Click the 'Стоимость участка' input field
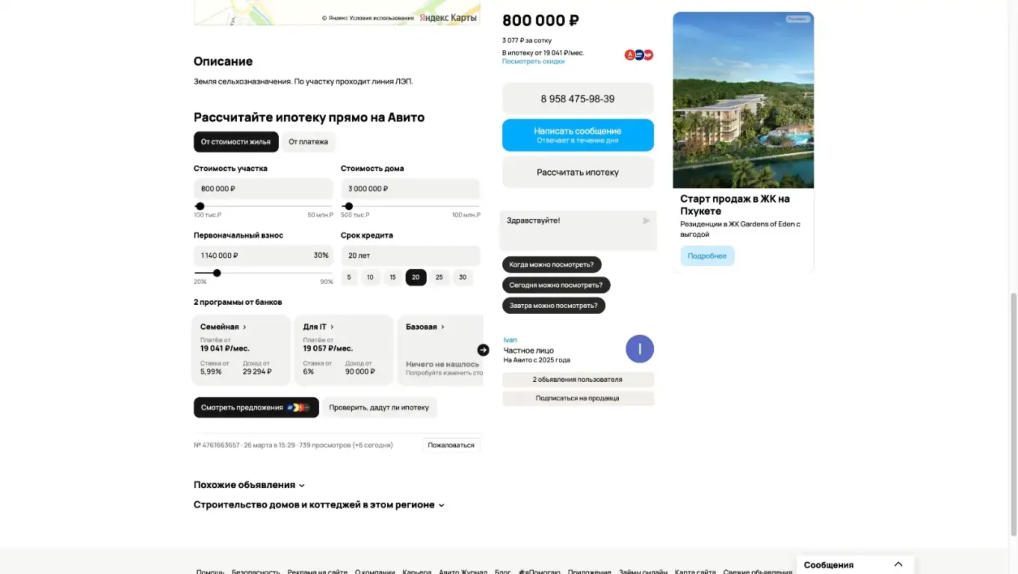 coord(263,188)
